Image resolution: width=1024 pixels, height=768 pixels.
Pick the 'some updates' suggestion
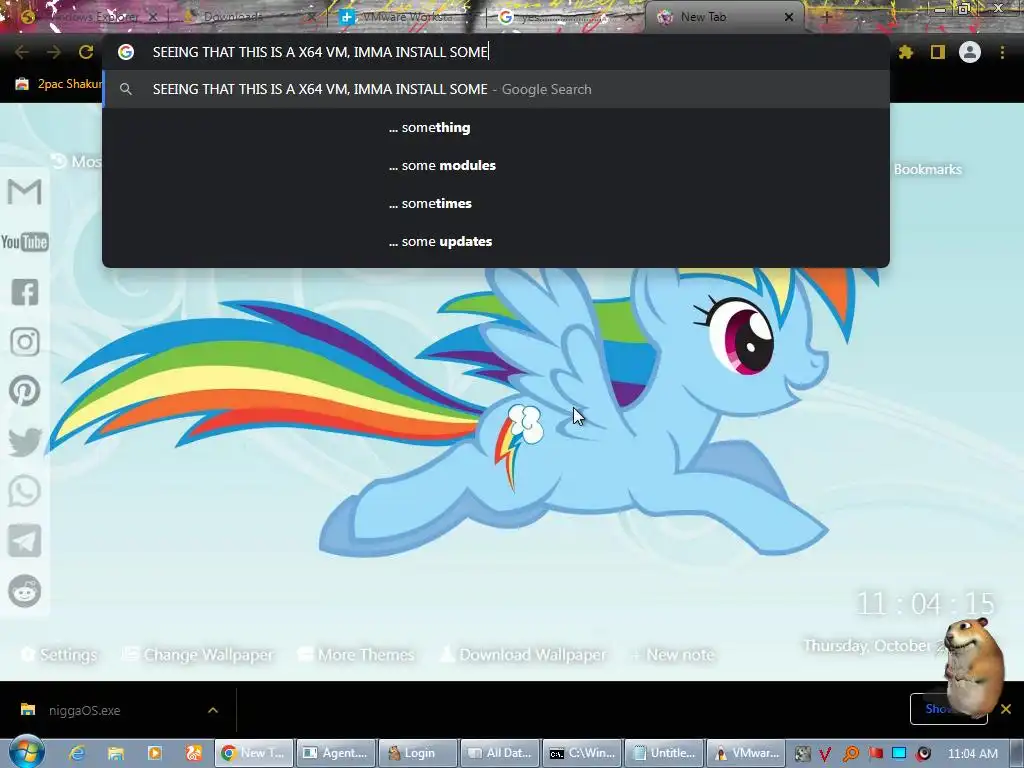click(496, 241)
